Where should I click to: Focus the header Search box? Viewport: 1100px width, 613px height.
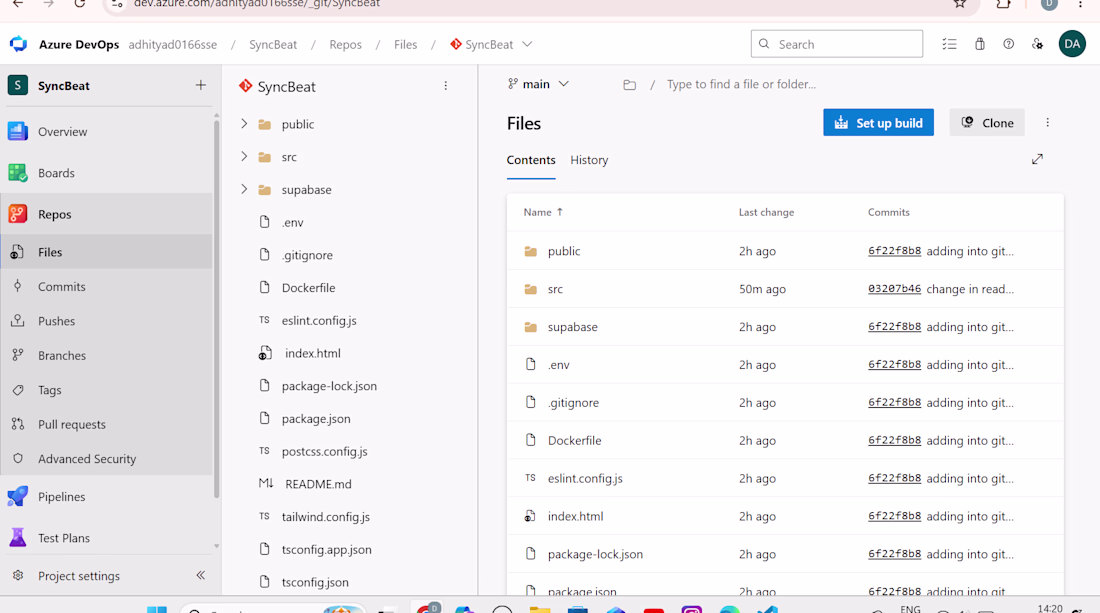[836, 44]
